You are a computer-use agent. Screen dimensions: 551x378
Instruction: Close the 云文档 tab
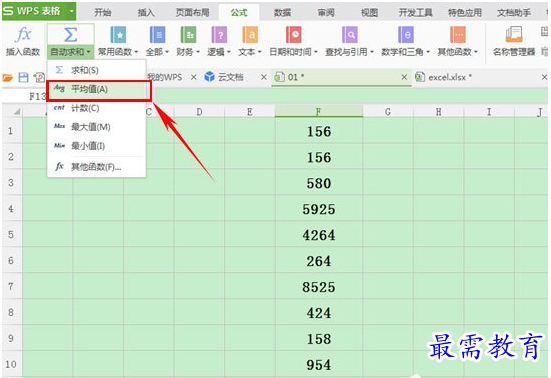pos(264,77)
